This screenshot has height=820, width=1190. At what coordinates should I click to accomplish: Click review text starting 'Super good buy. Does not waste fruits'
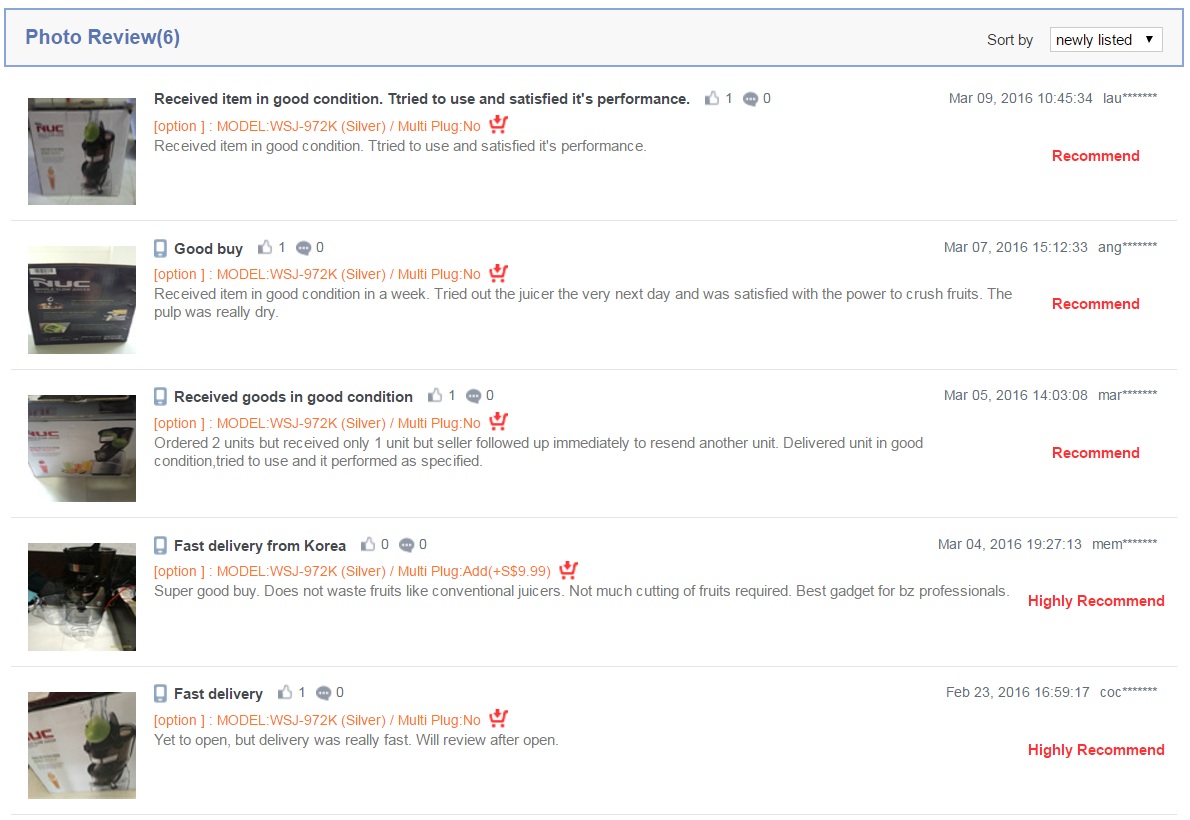tap(581, 591)
